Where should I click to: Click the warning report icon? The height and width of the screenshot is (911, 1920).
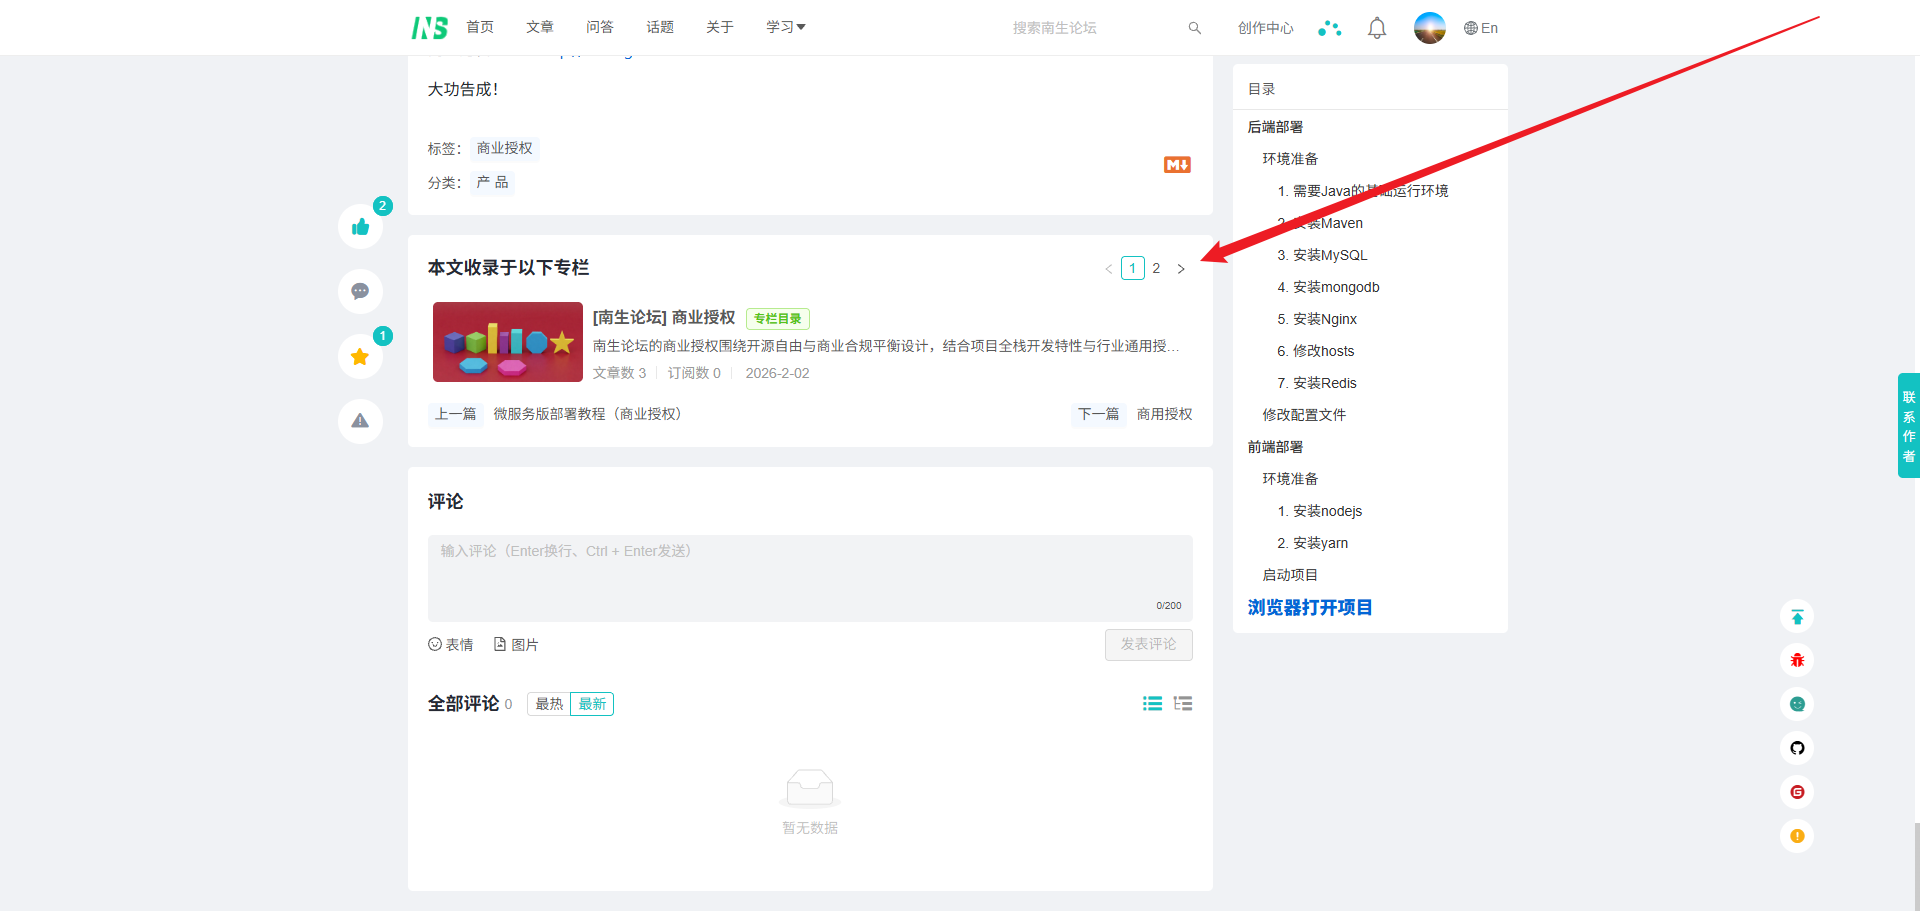(360, 421)
